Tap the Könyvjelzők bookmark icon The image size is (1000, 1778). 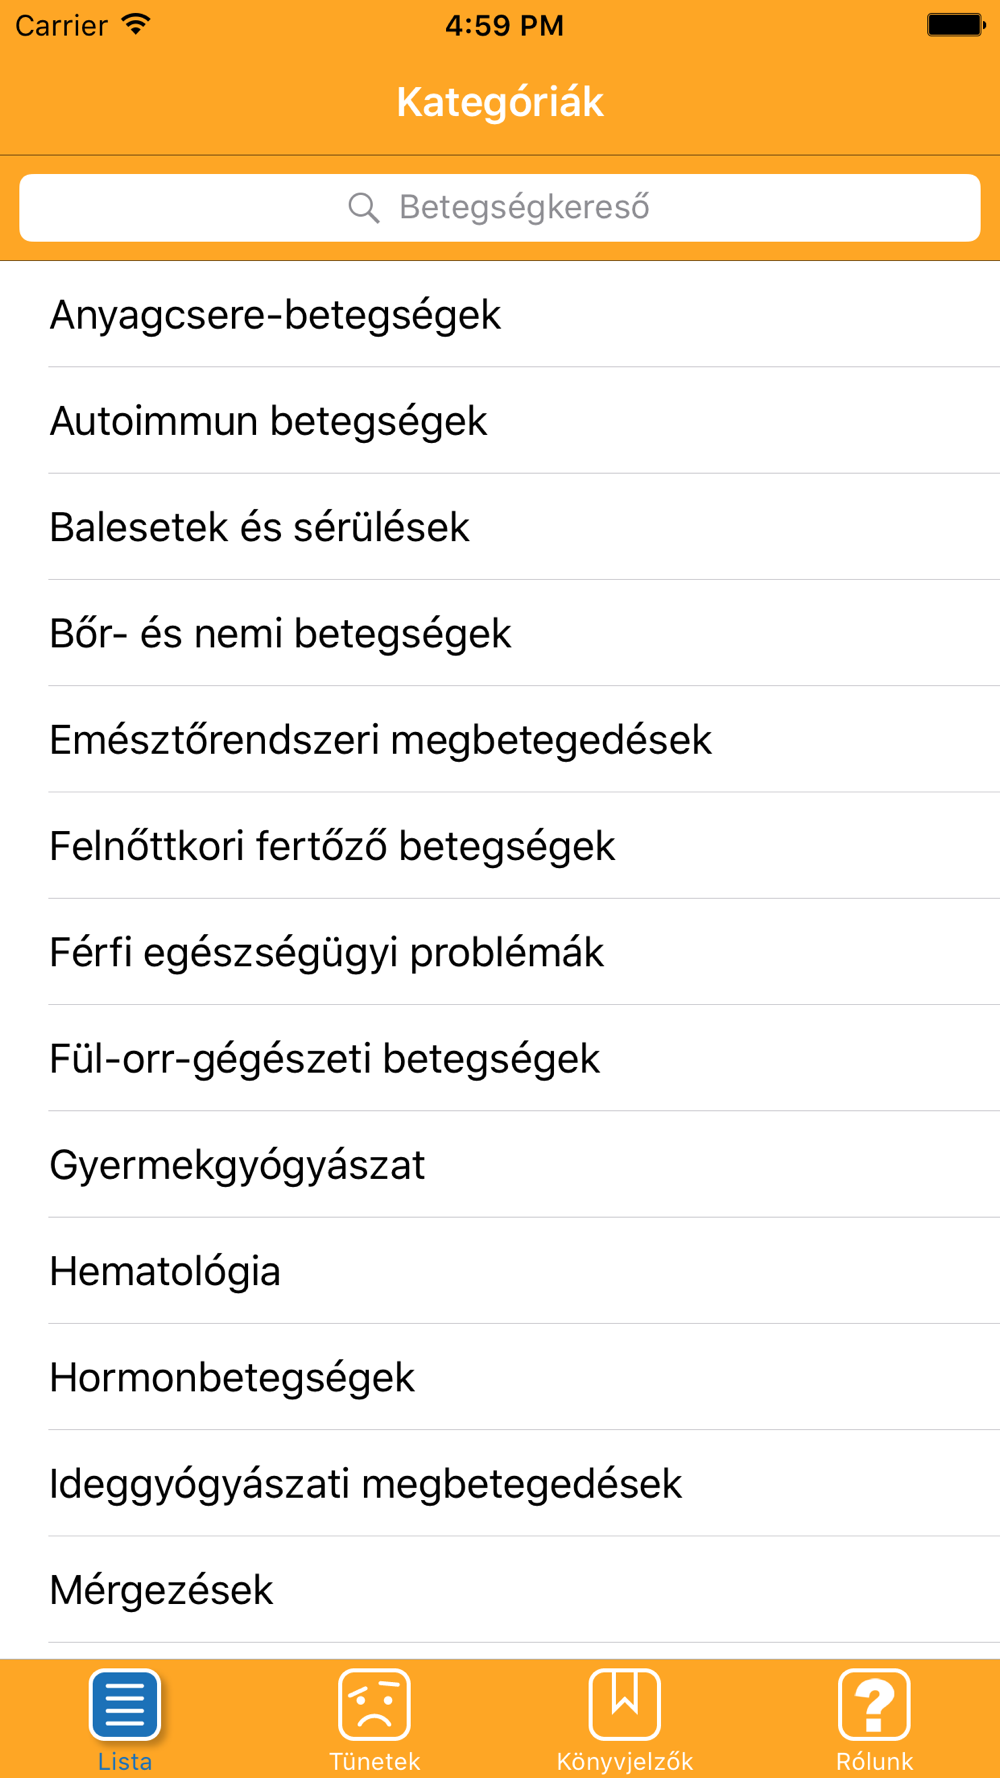625,1705
